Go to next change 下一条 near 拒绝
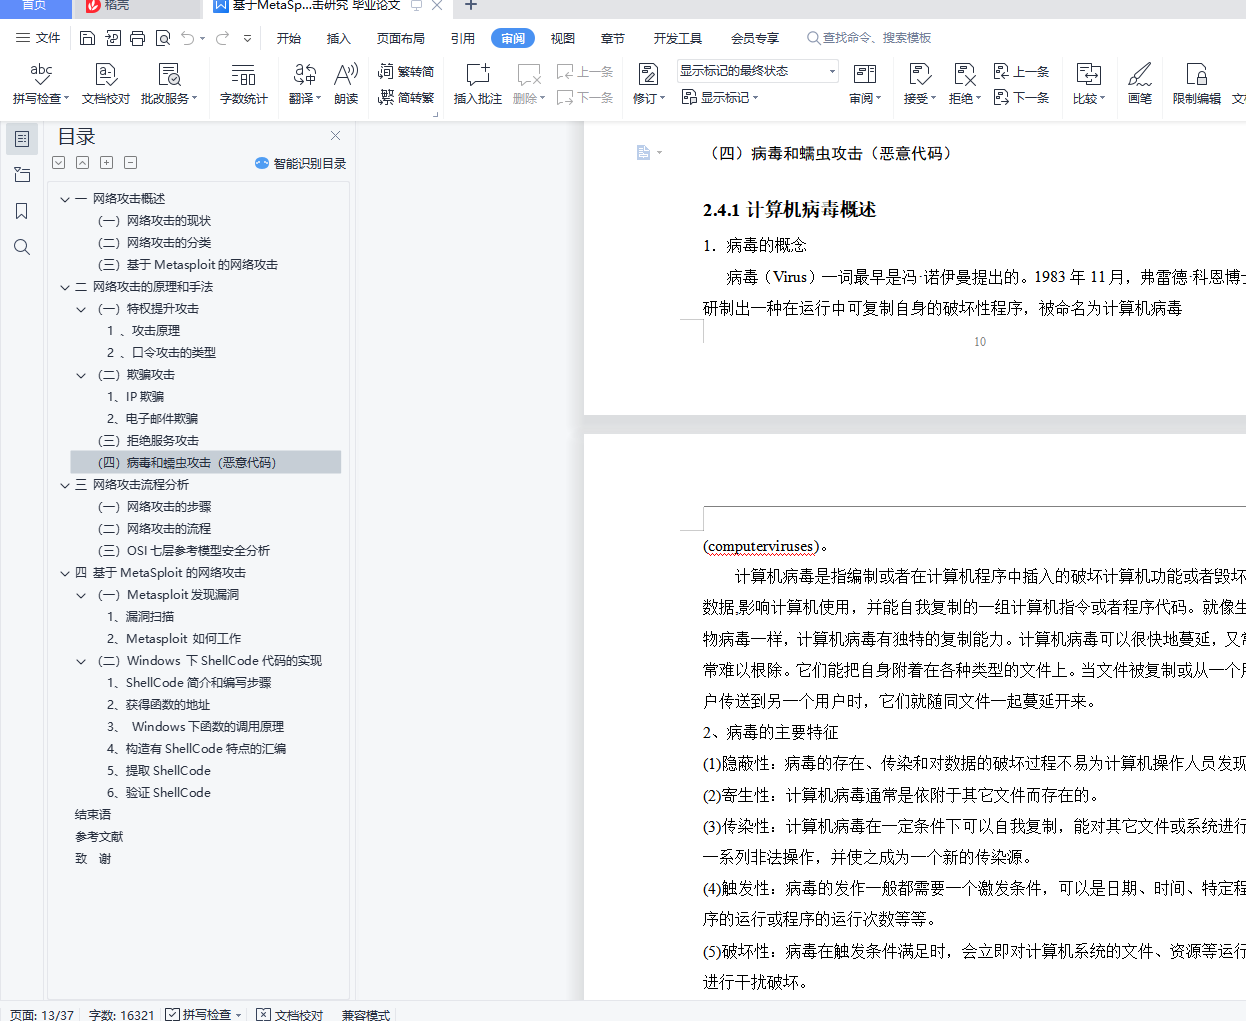Screen dimensions: 1246x1021 pos(1021,97)
